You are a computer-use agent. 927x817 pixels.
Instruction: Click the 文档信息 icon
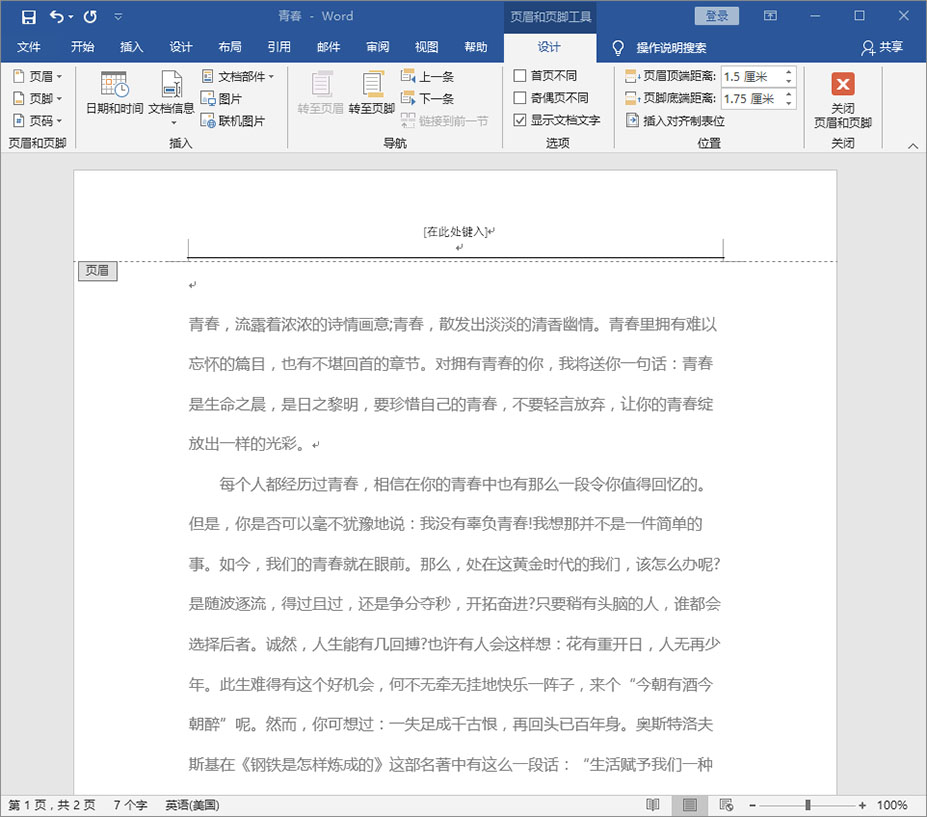tap(171, 84)
